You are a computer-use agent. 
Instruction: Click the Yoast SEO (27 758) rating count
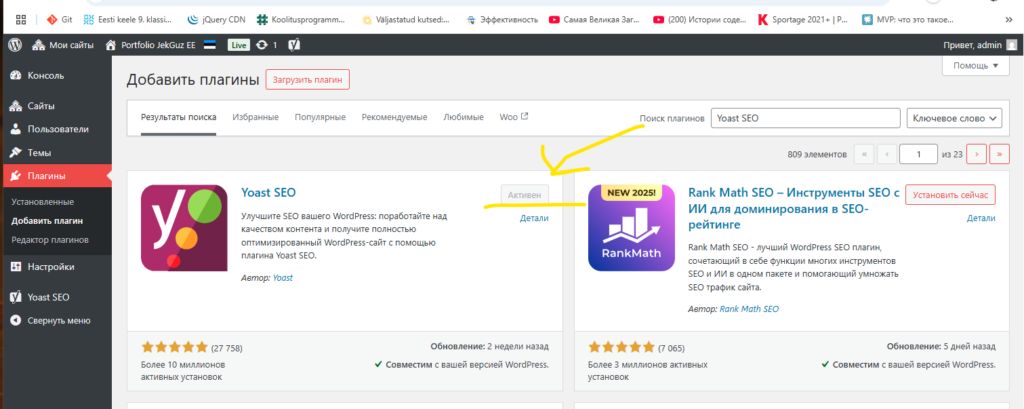[227, 348]
